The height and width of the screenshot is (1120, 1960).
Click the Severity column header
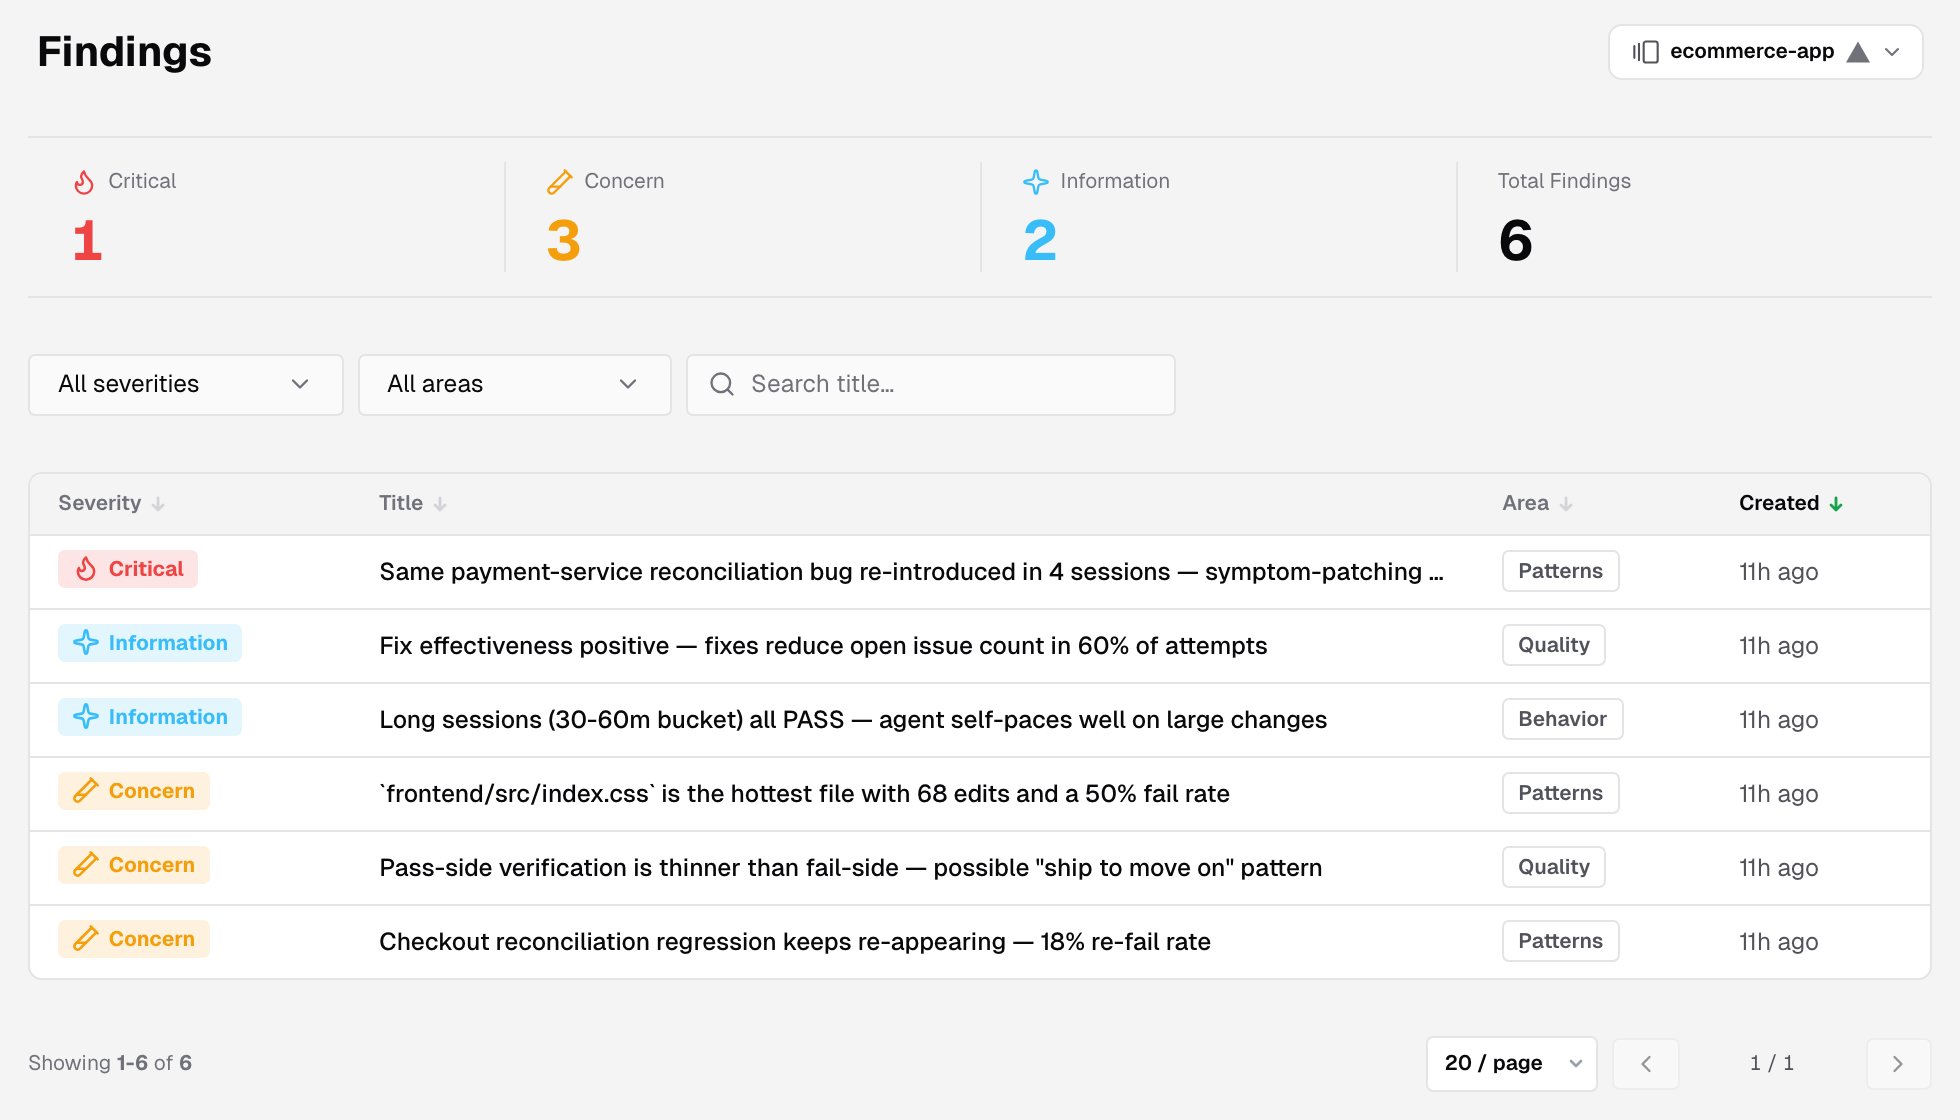click(x=111, y=503)
